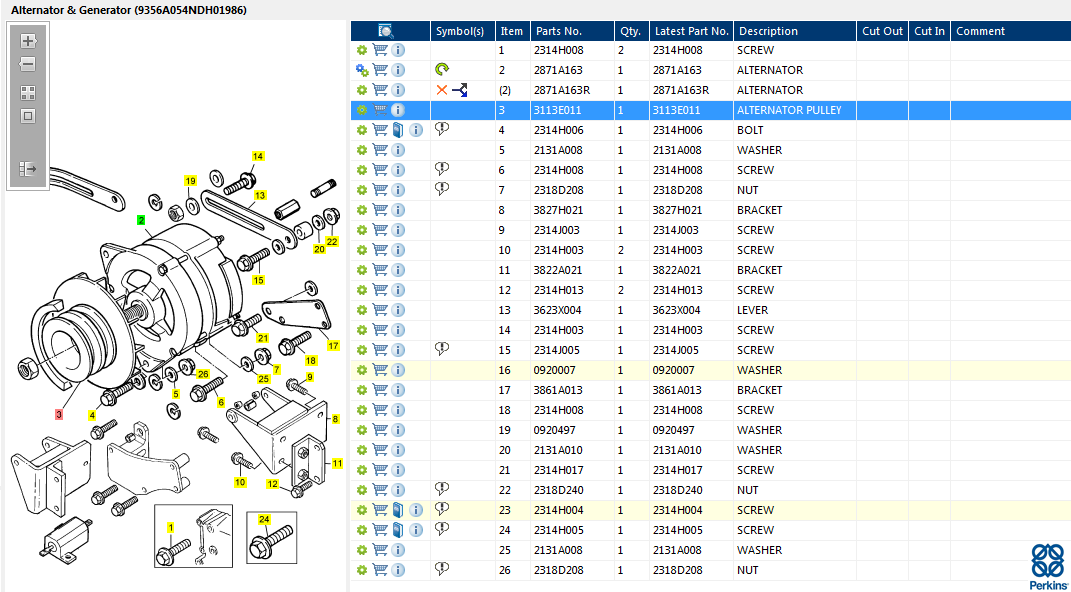Sort by the Item column header
This screenshot has width=1071, height=592.
512,31
